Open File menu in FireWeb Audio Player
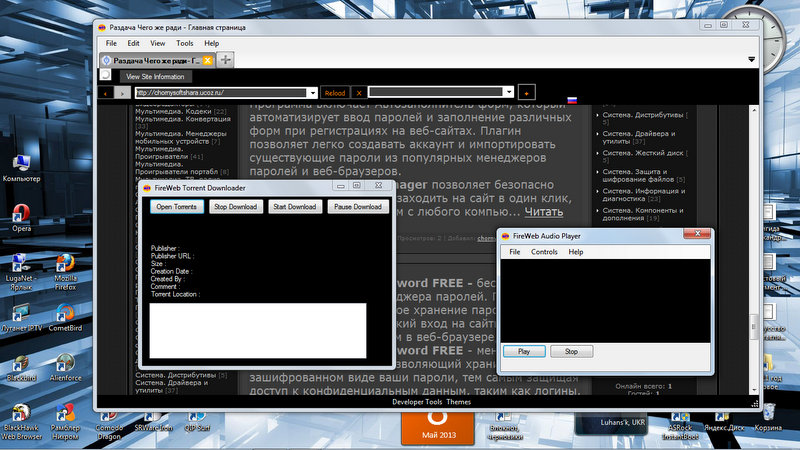 515,252
